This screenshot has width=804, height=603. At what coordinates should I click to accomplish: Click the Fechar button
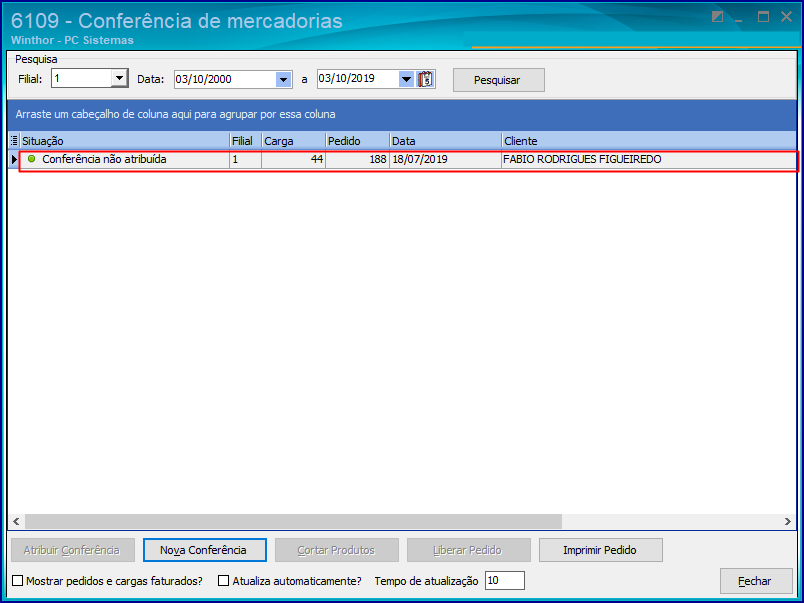756,581
